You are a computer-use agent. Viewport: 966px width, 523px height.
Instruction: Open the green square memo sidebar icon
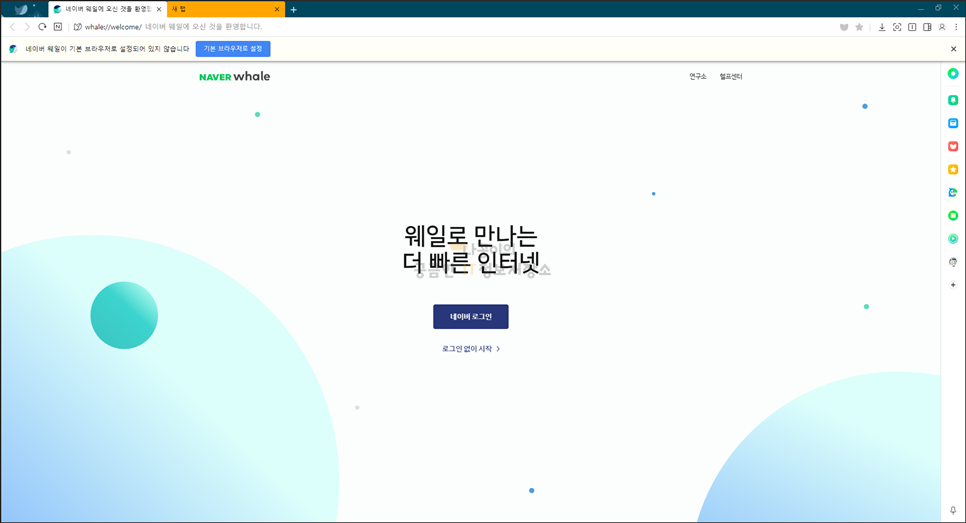[953, 216]
